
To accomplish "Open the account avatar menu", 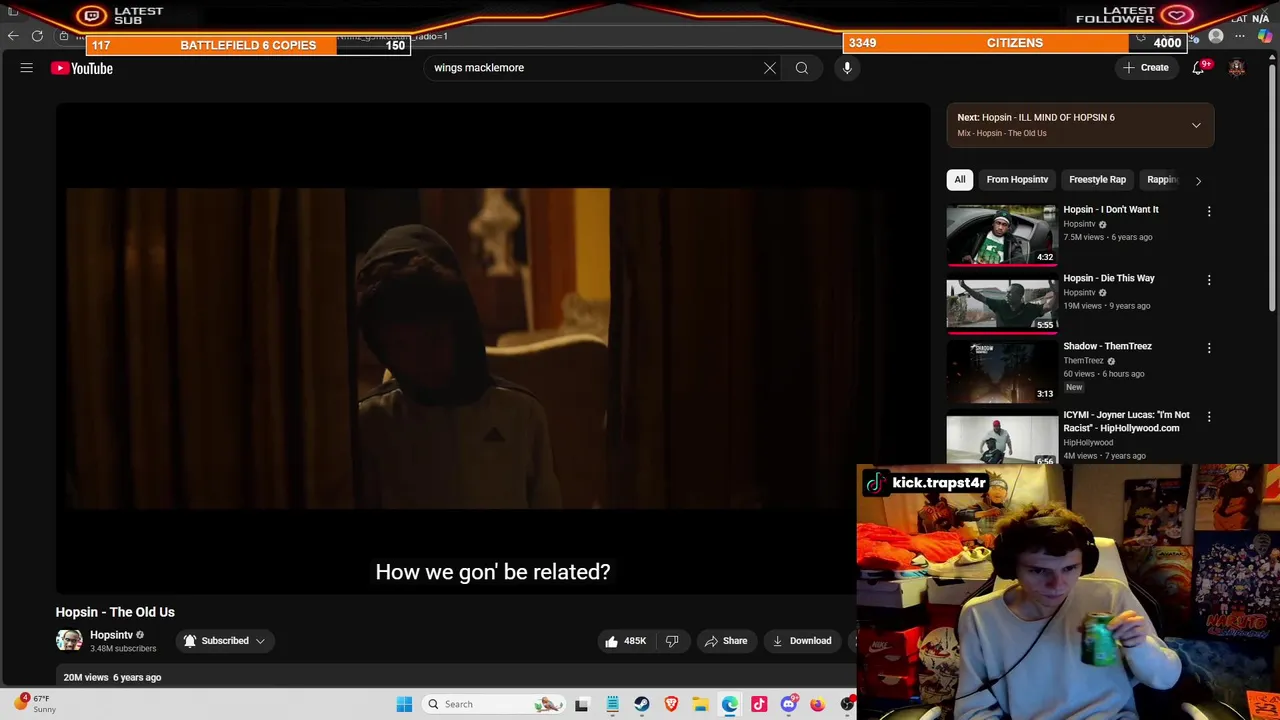I will coord(1237,68).
